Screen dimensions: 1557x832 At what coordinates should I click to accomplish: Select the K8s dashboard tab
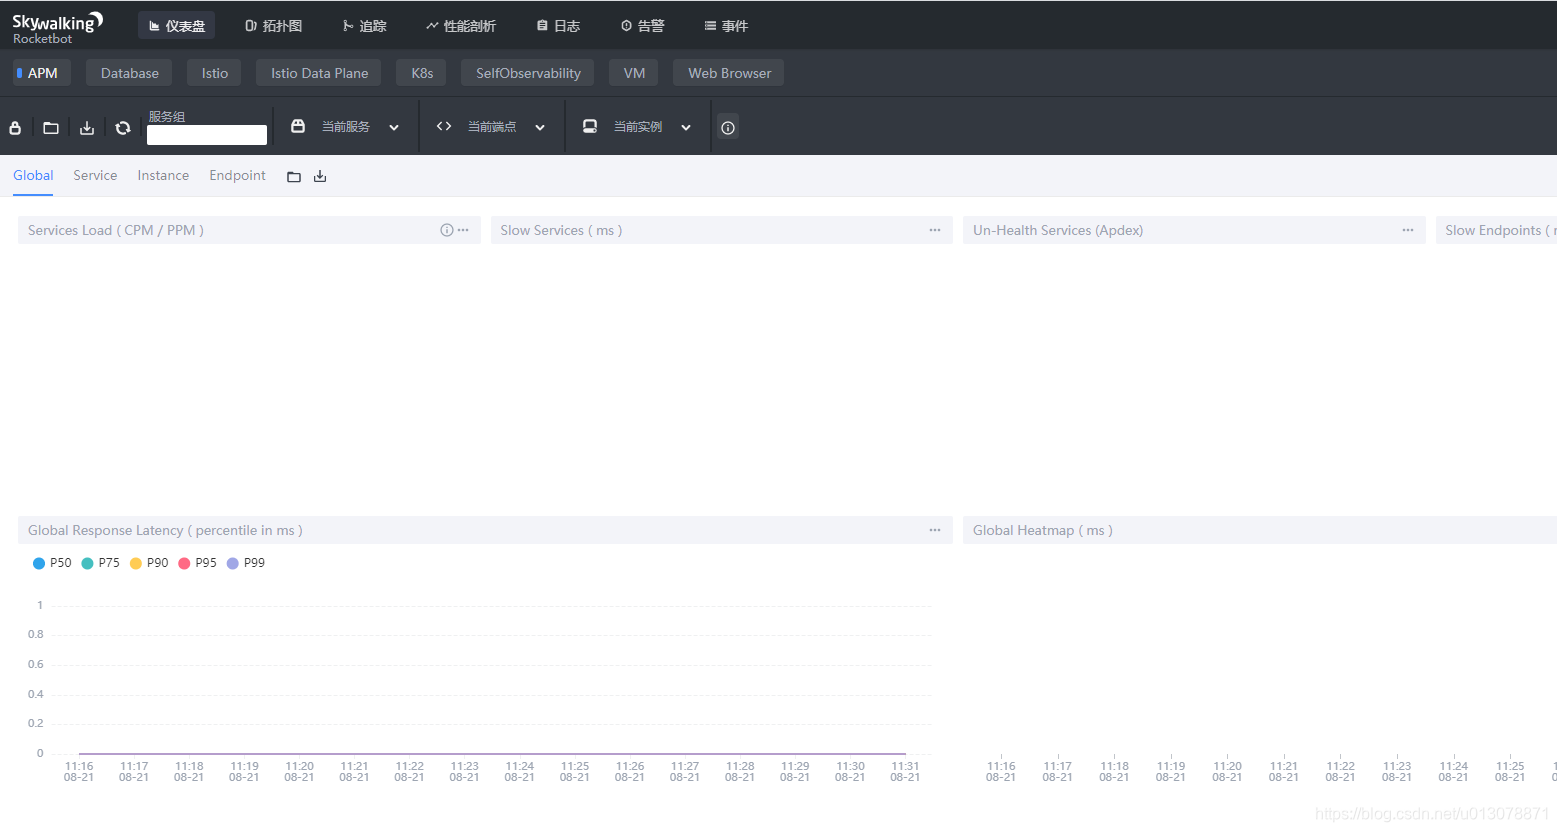(x=422, y=73)
